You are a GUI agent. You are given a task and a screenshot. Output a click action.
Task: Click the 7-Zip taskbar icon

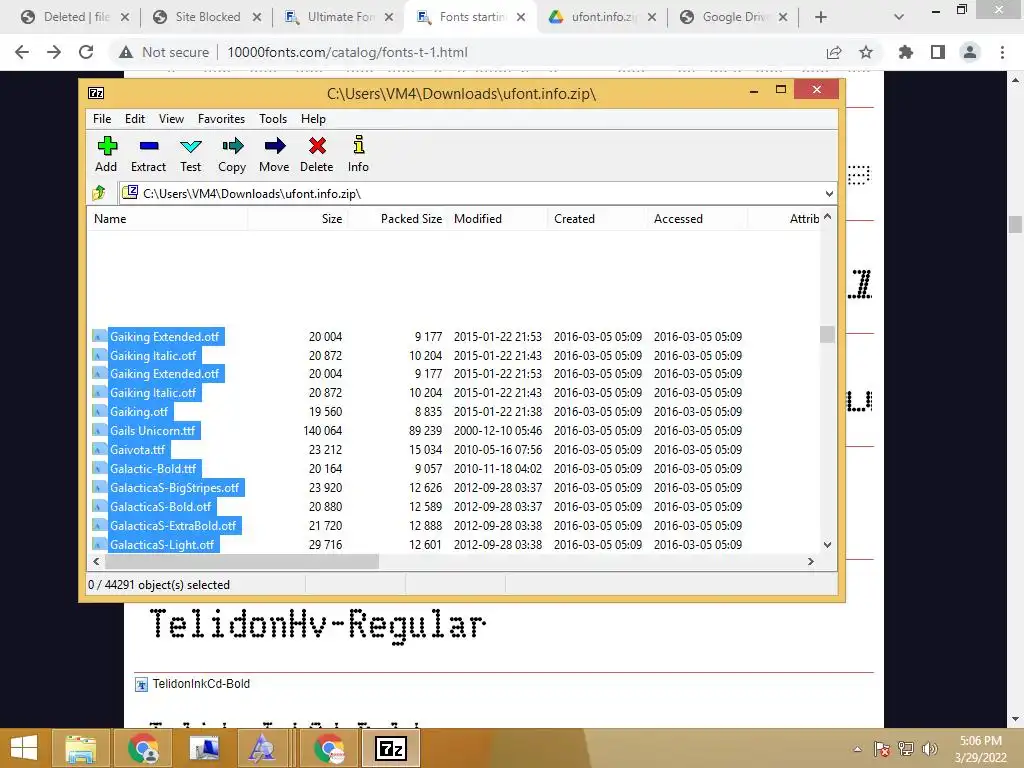pos(391,748)
